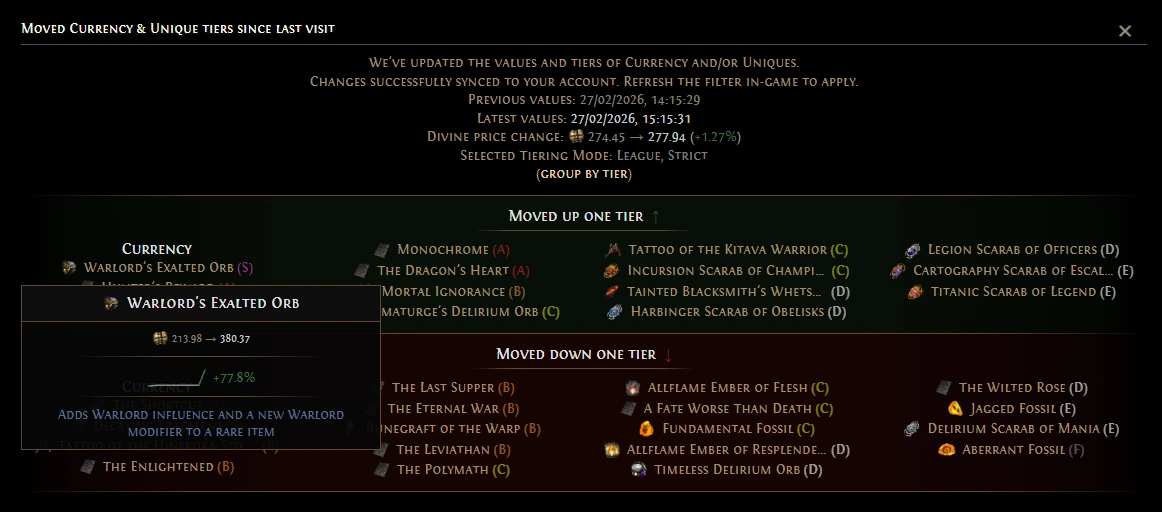This screenshot has width=1162, height=512.
Task: Click the Legion Scarab of Officers icon
Action: [x=912, y=250]
